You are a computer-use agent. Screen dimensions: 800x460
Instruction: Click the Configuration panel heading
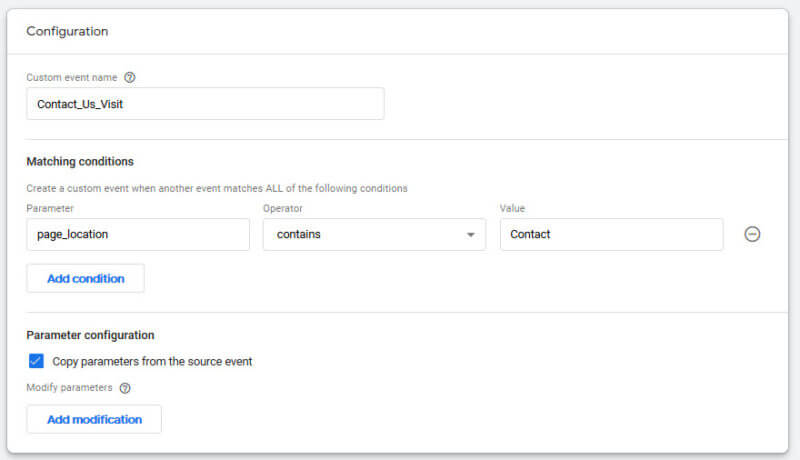tap(67, 31)
